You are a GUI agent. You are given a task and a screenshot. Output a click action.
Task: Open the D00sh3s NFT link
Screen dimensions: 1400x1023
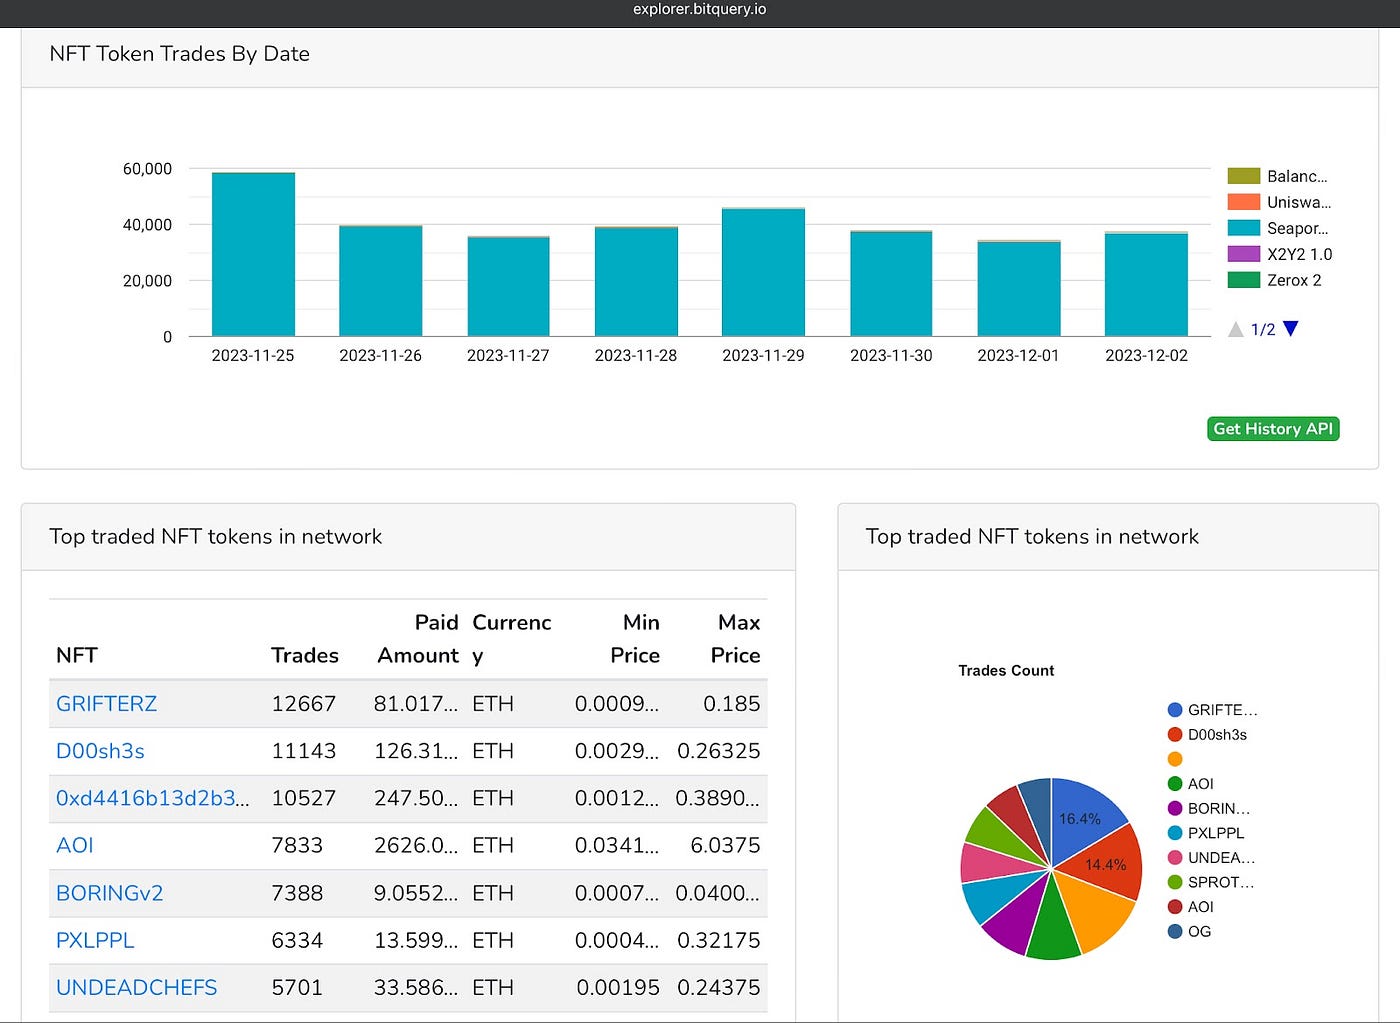[100, 751]
